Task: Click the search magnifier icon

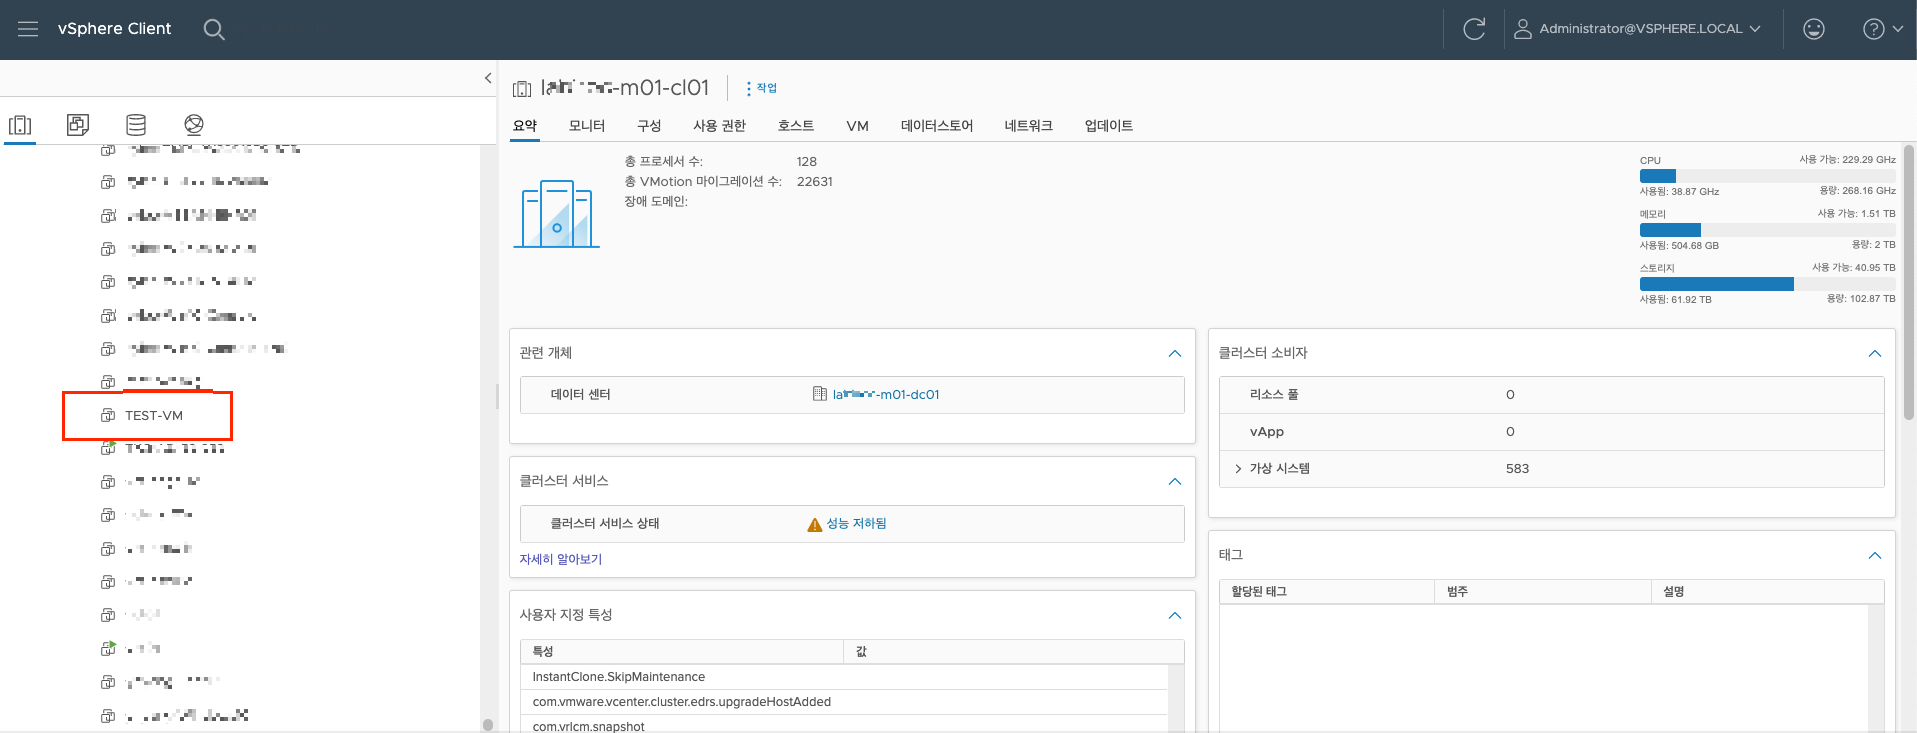Action: [x=214, y=29]
